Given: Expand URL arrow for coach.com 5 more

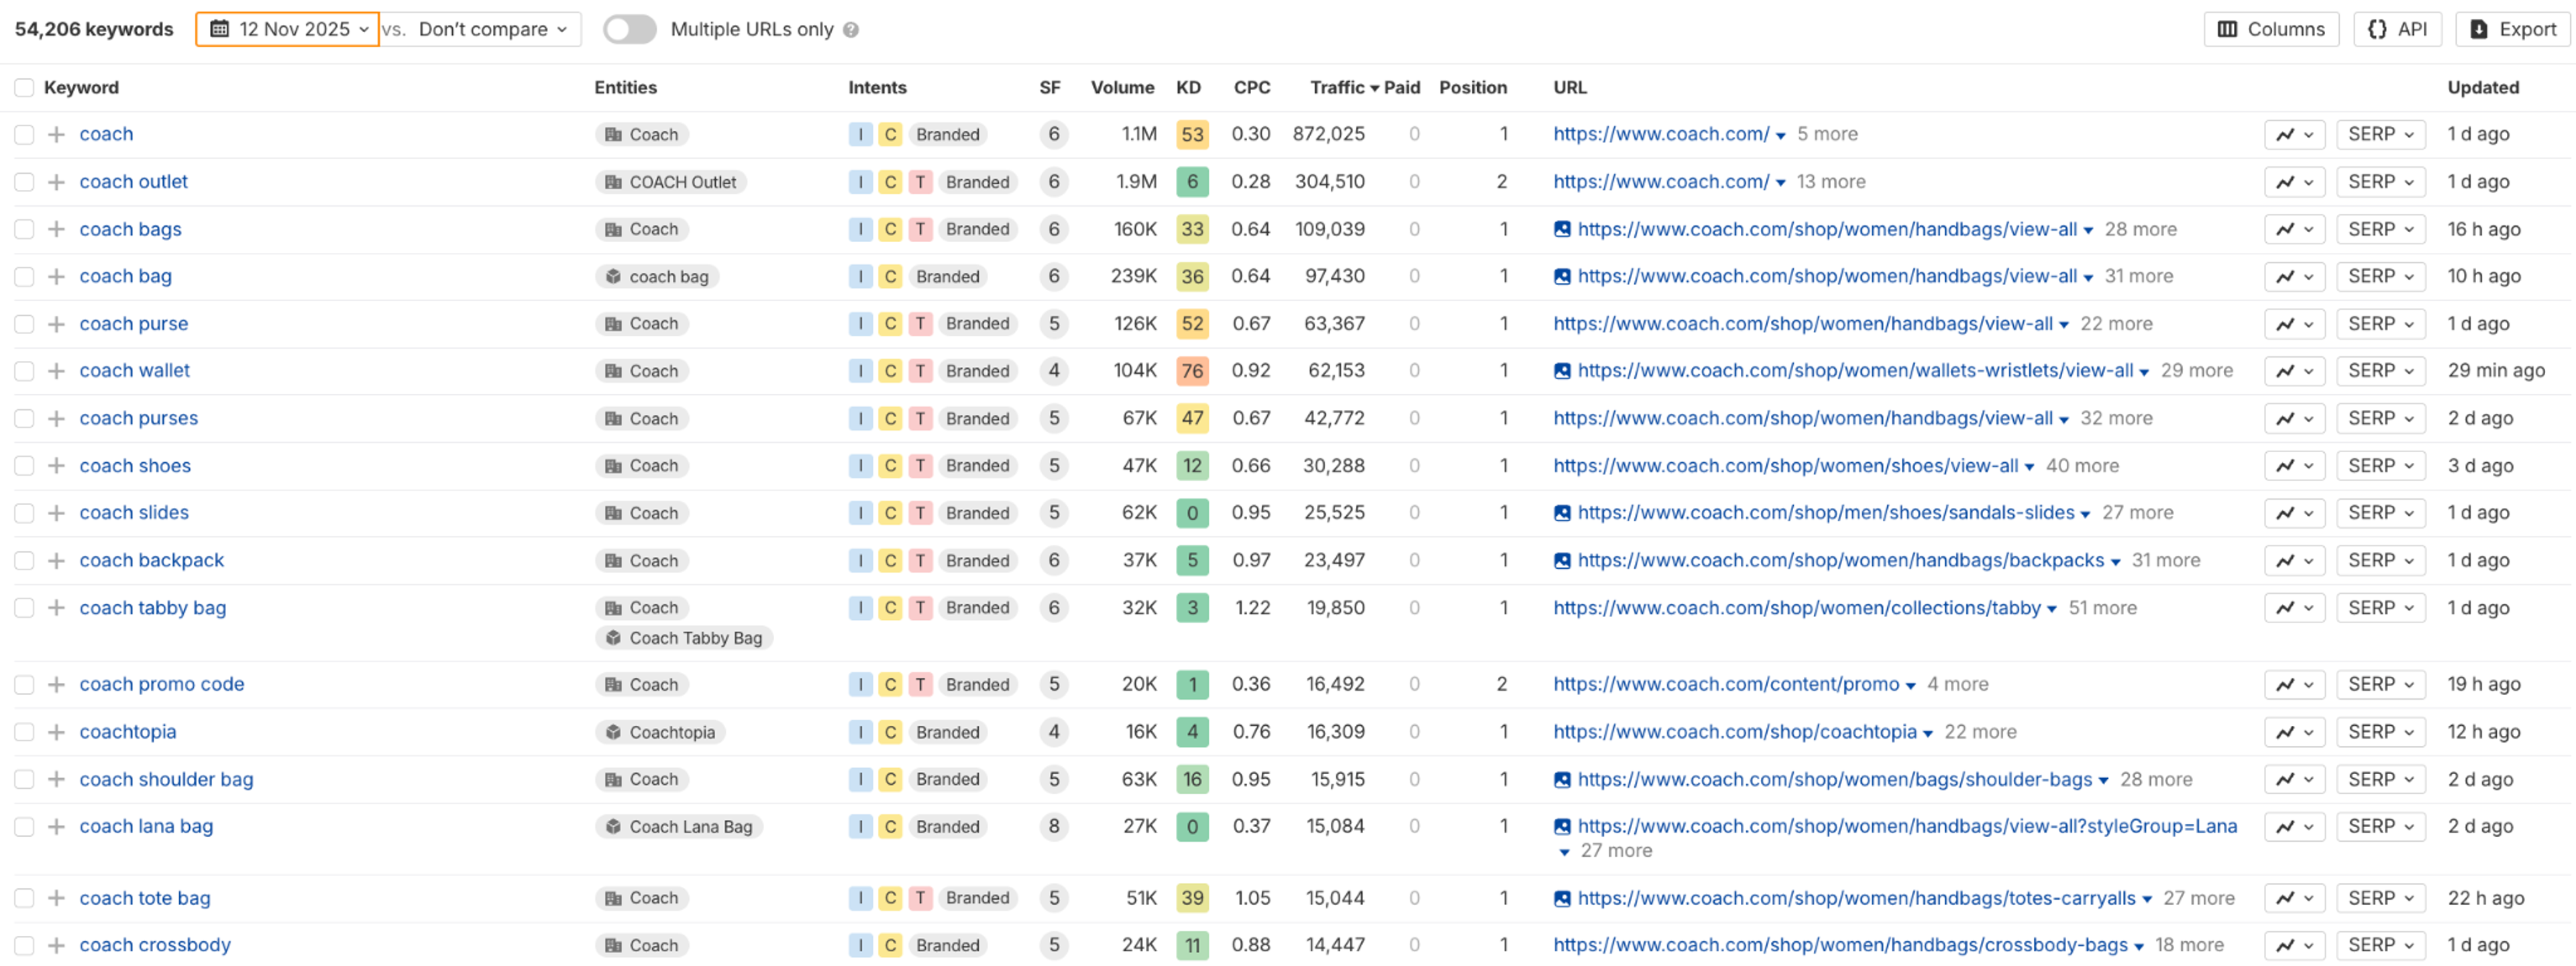Looking at the screenshot, I should pos(1780,136).
